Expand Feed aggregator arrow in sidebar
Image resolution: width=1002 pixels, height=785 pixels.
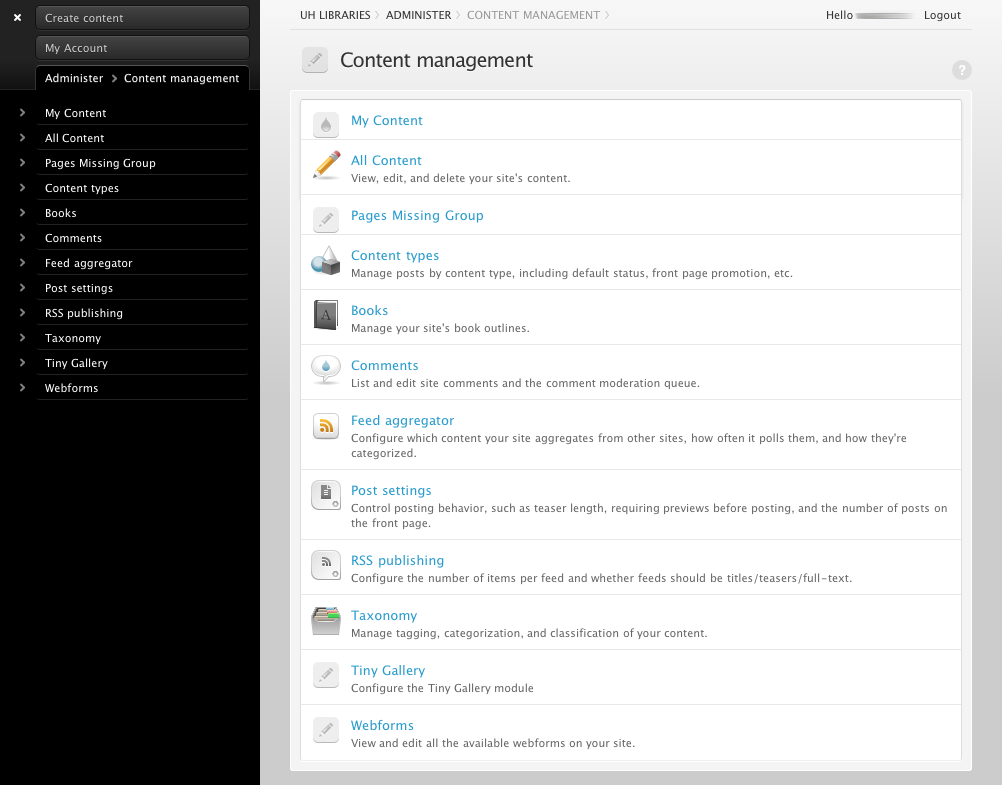(22, 262)
